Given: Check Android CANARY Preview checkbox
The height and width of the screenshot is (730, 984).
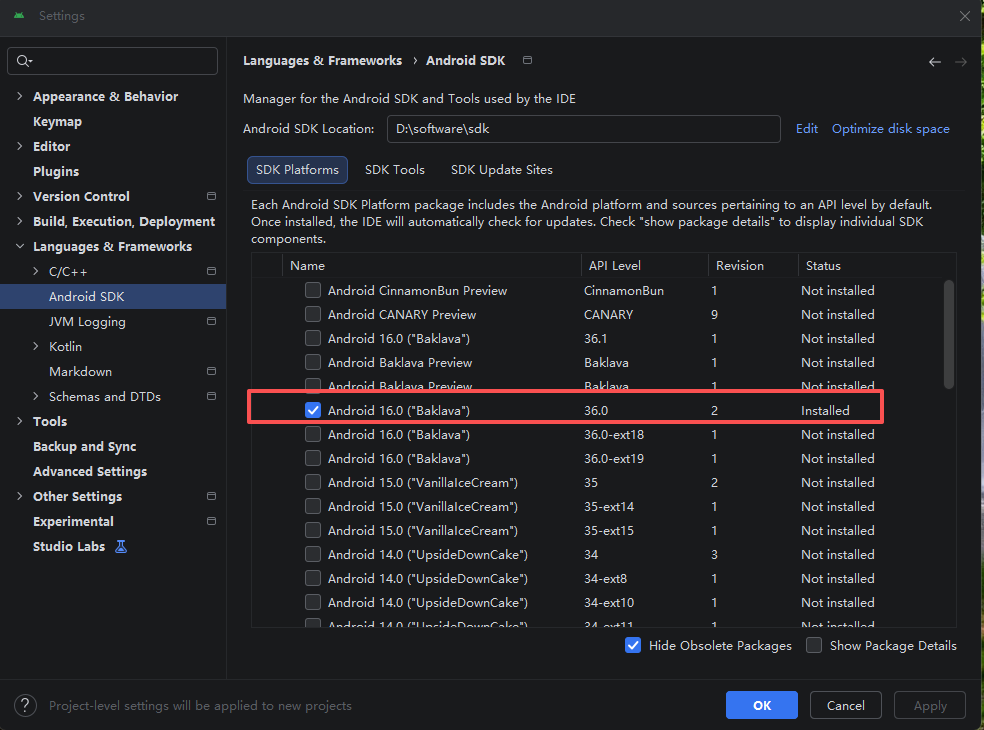Looking at the screenshot, I should pyautogui.click(x=313, y=314).
